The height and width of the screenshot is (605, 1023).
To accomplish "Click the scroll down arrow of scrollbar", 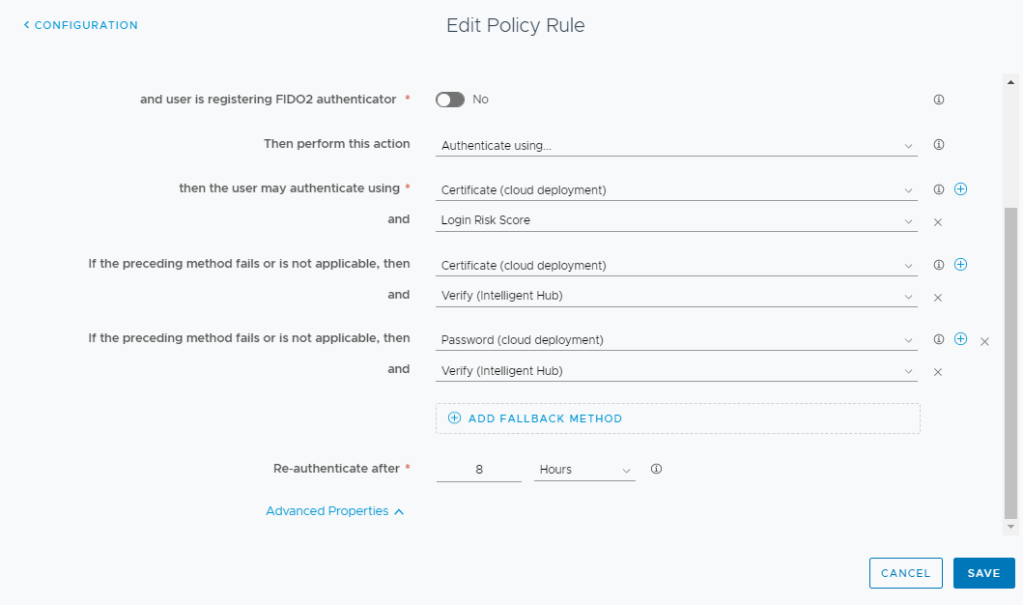I will point(1011,527).
